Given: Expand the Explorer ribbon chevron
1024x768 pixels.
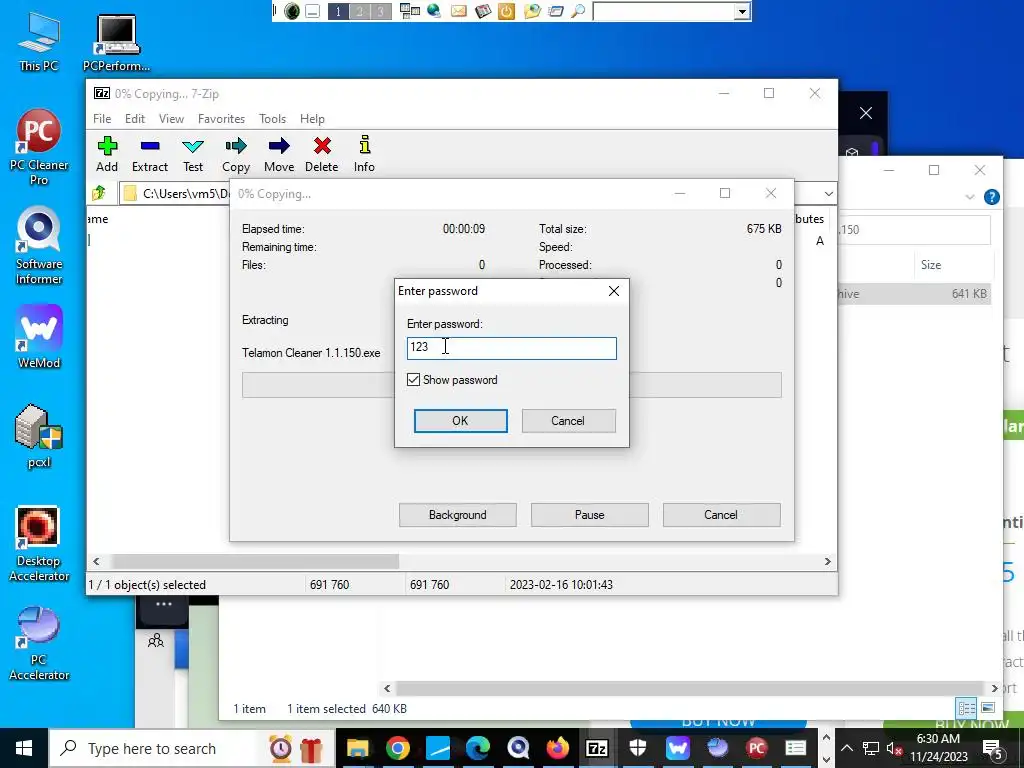Looking at the screenshot, I should (x=970, y=197).
